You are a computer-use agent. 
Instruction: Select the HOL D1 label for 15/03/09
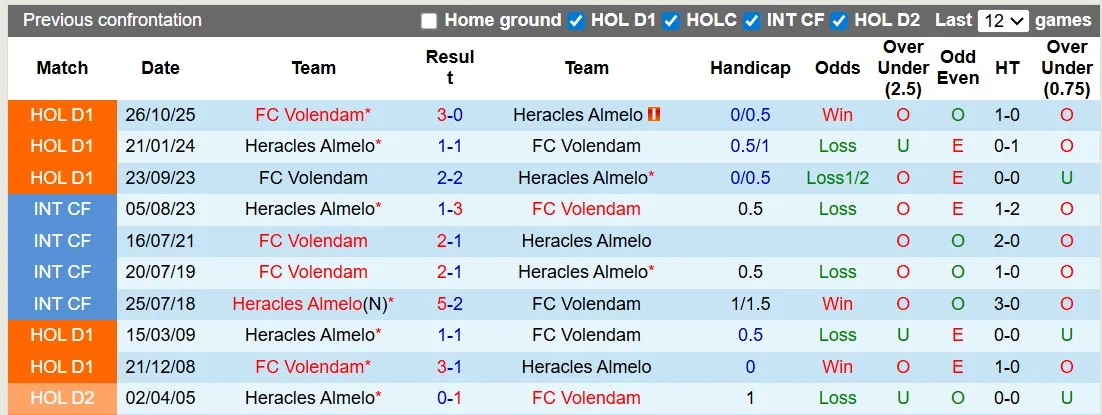click(62, 335)
